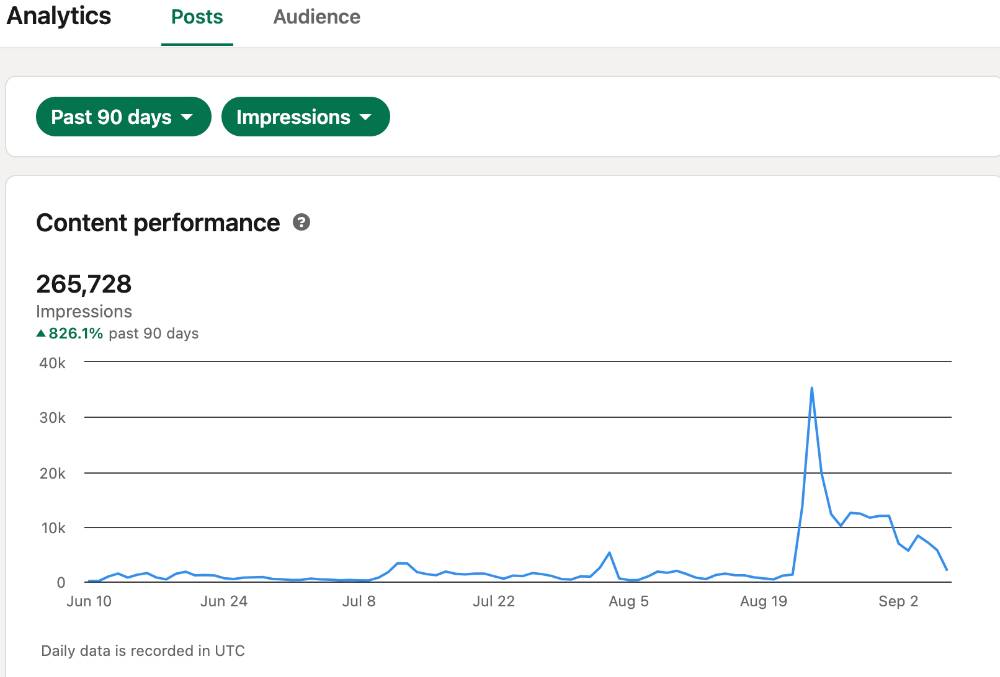This screenshot has width=1000, height=677.
Task: Open the help icon beside Content performance
Action: click(x=301, y=223)
